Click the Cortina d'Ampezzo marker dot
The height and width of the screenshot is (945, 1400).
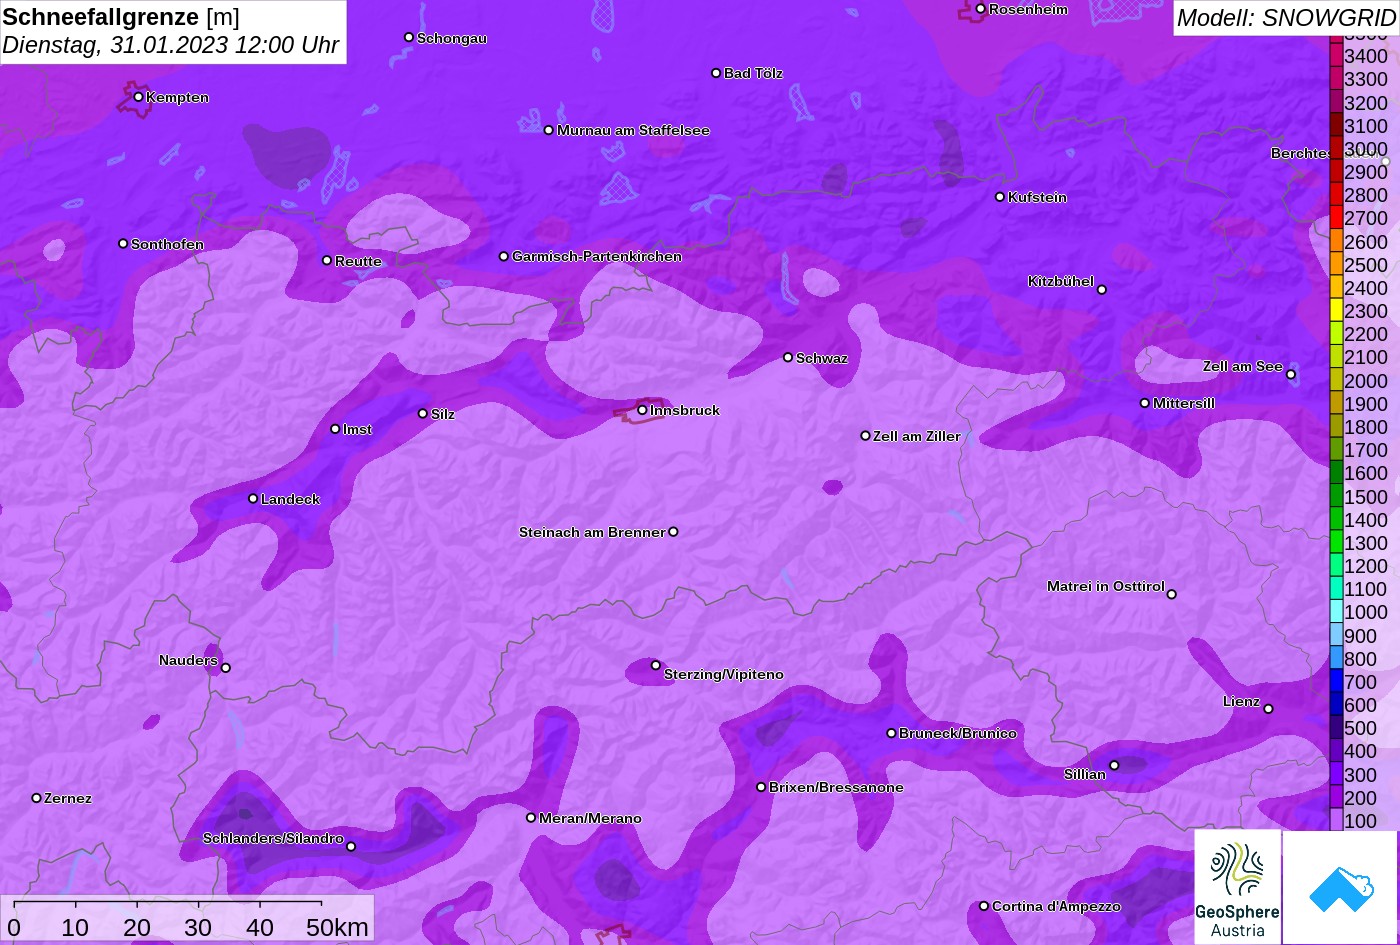coord(984,906)
